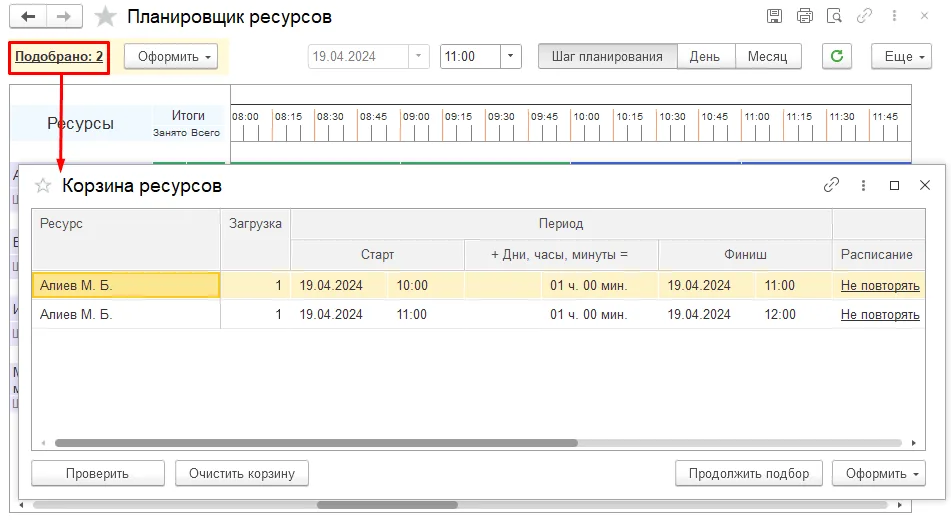The width and height of the screenshot is (951, 522).
Task: Click Не повторять link in 11:00 start row
Action: 880,315
